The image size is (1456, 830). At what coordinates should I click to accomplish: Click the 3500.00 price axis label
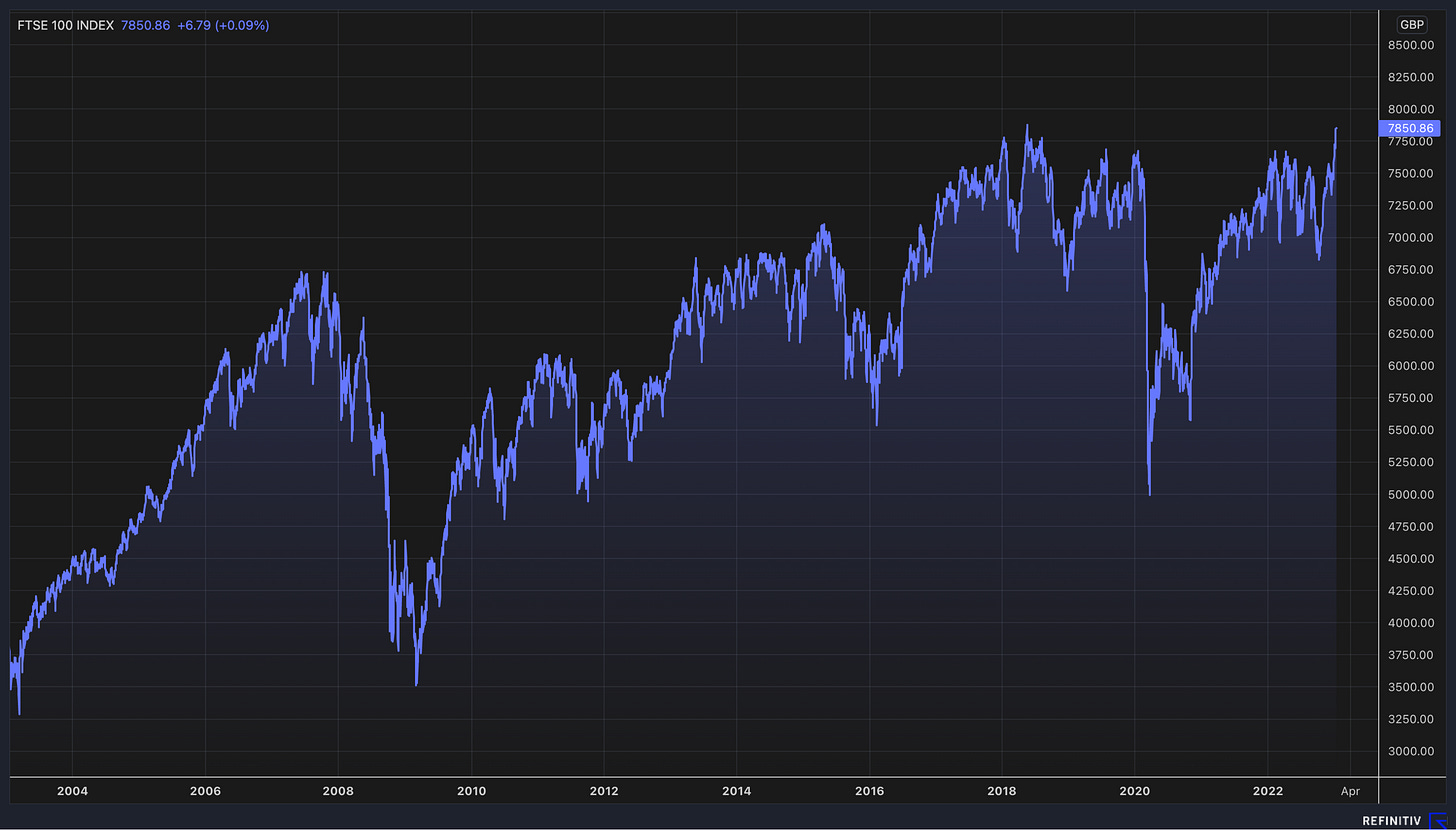(x=1411, y=687)
